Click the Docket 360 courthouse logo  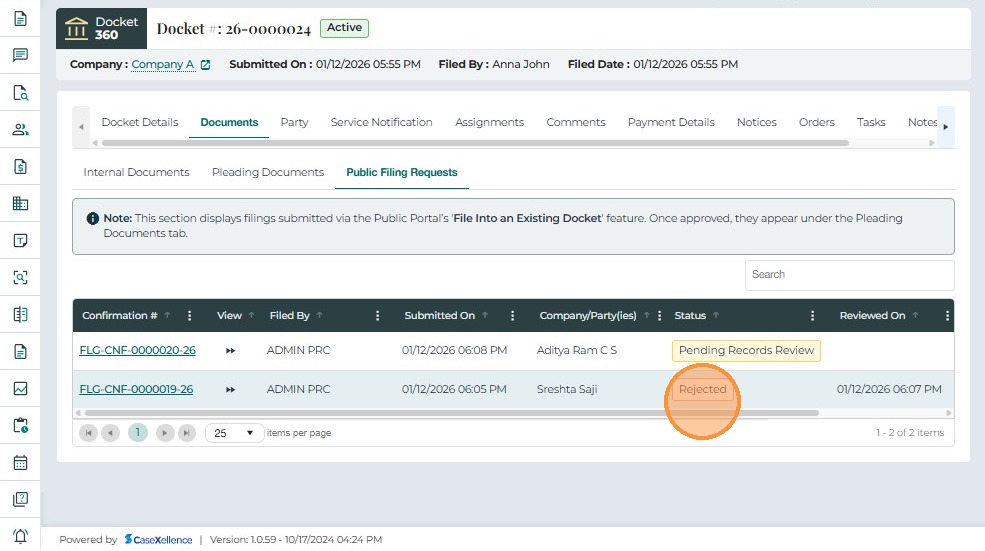(101, 28)
